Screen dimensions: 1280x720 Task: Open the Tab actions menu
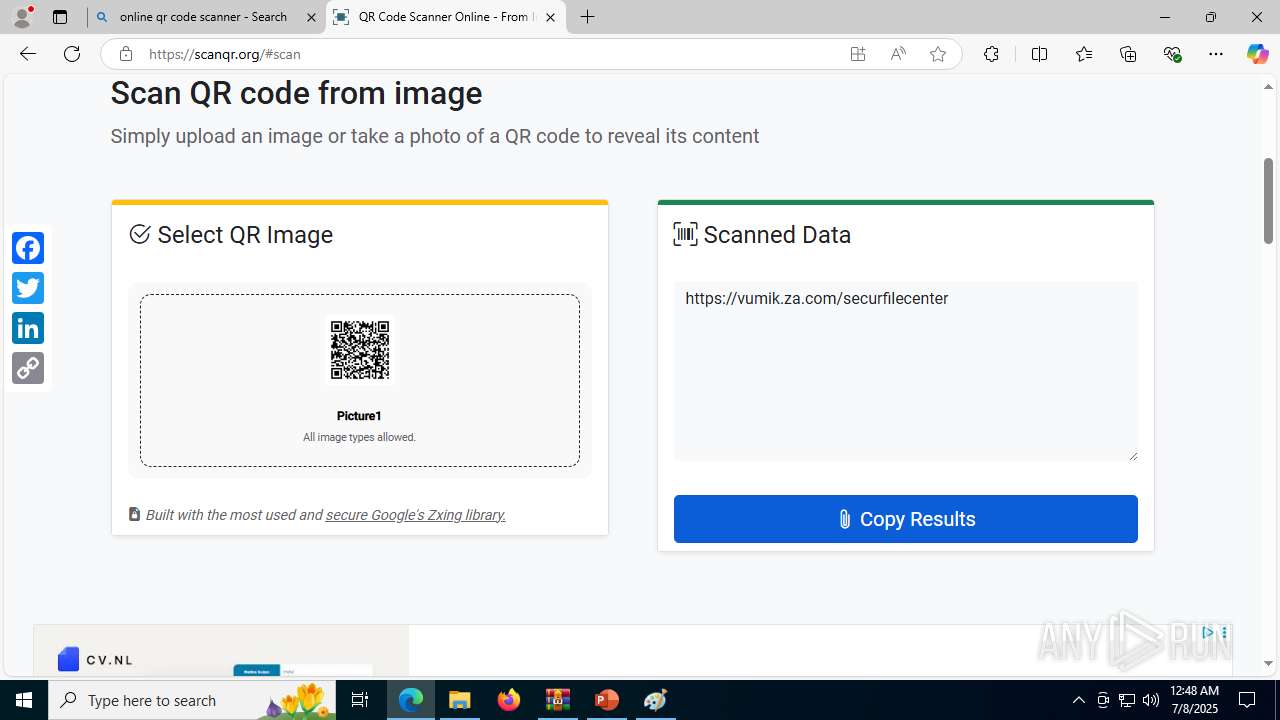coord(60,17)
